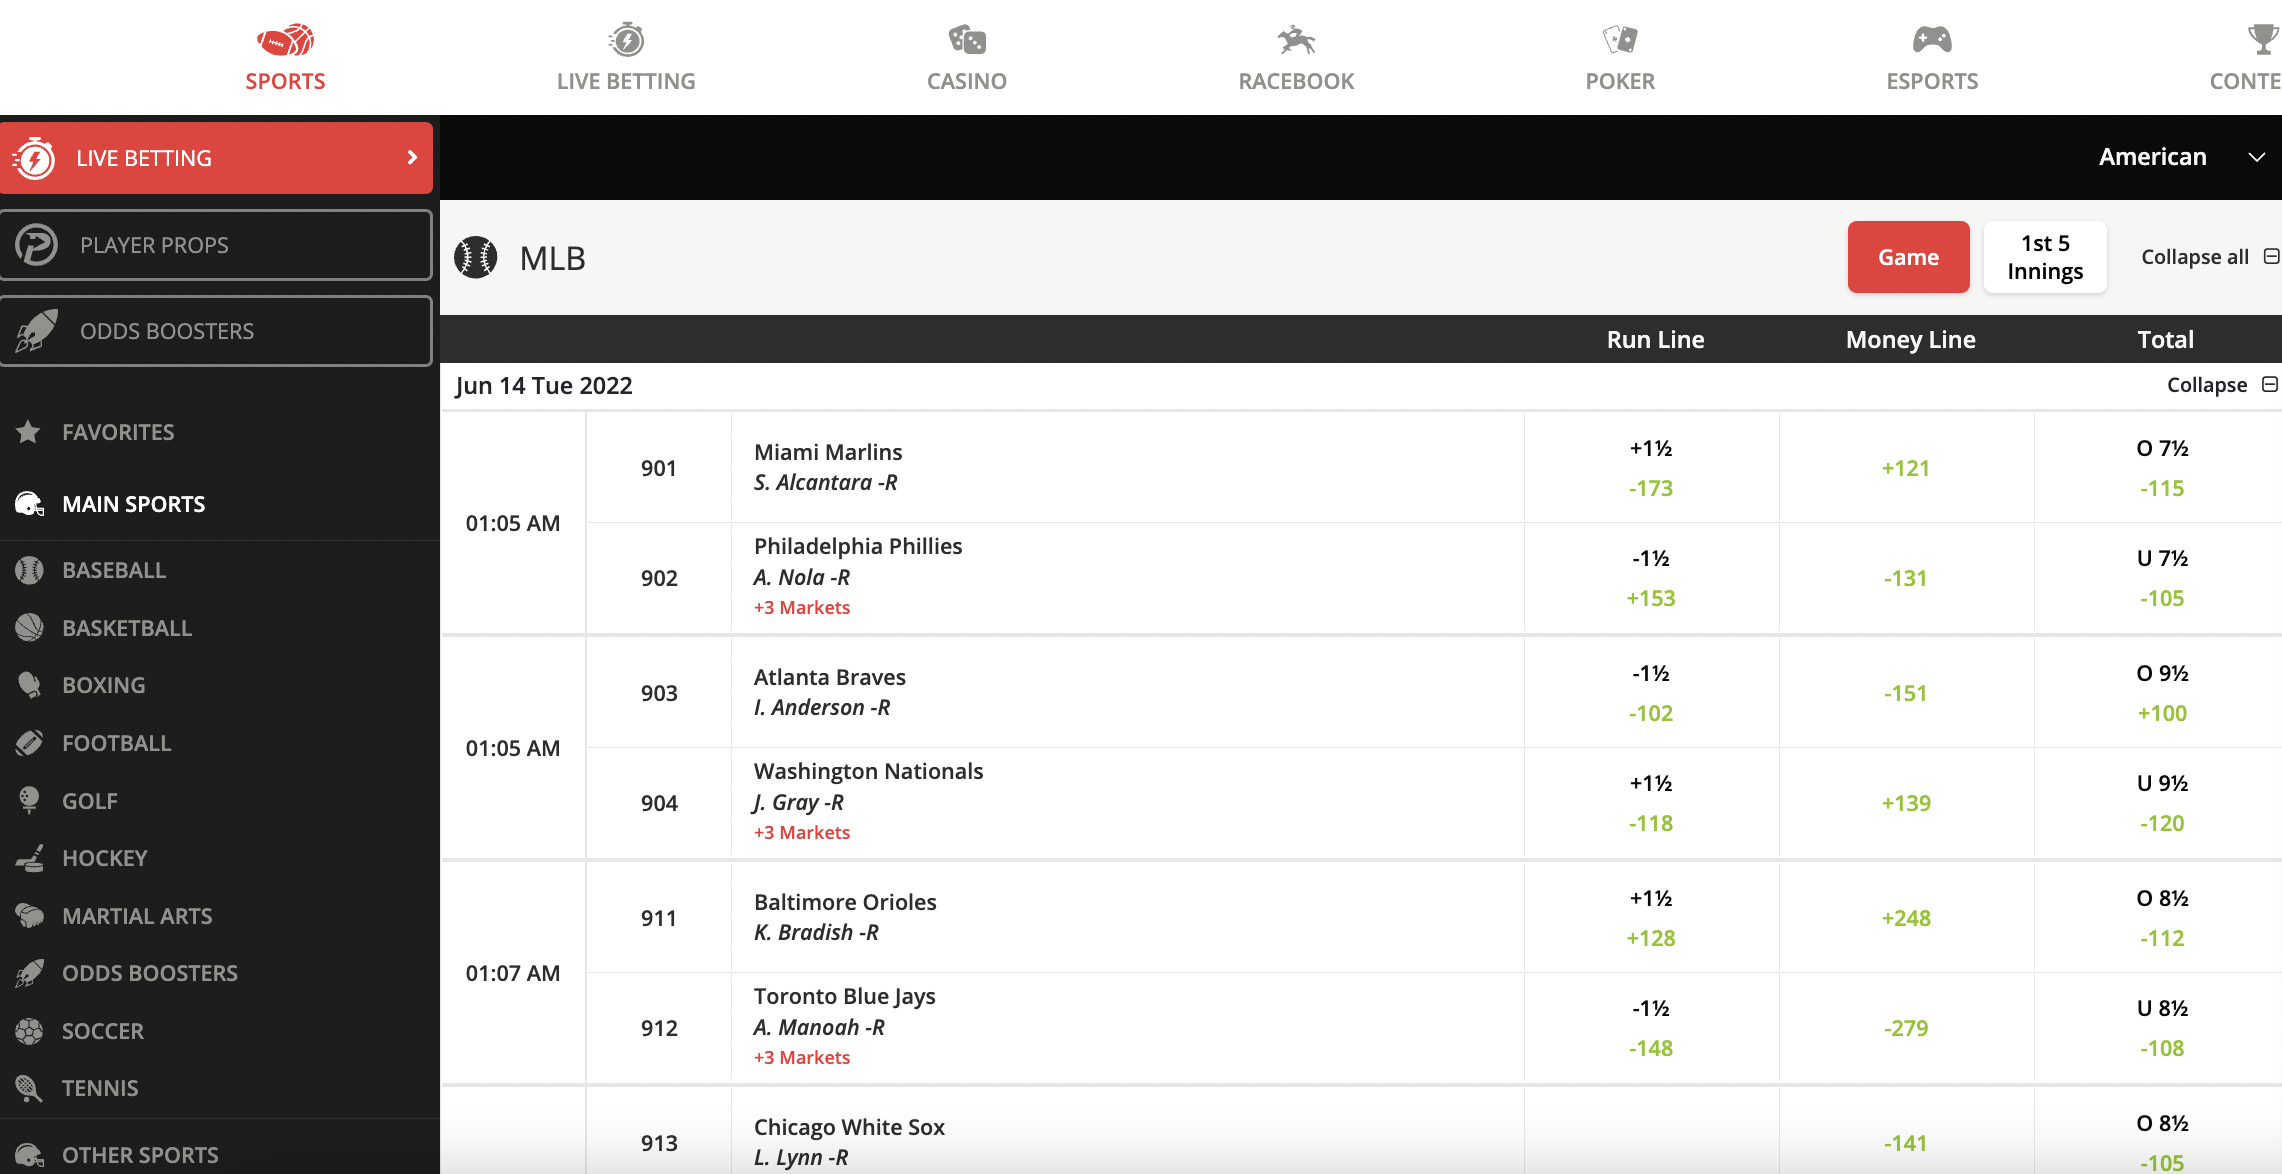
Task: Click the rocket icon in the Odds Boosters box
Action: click(37, 331)
